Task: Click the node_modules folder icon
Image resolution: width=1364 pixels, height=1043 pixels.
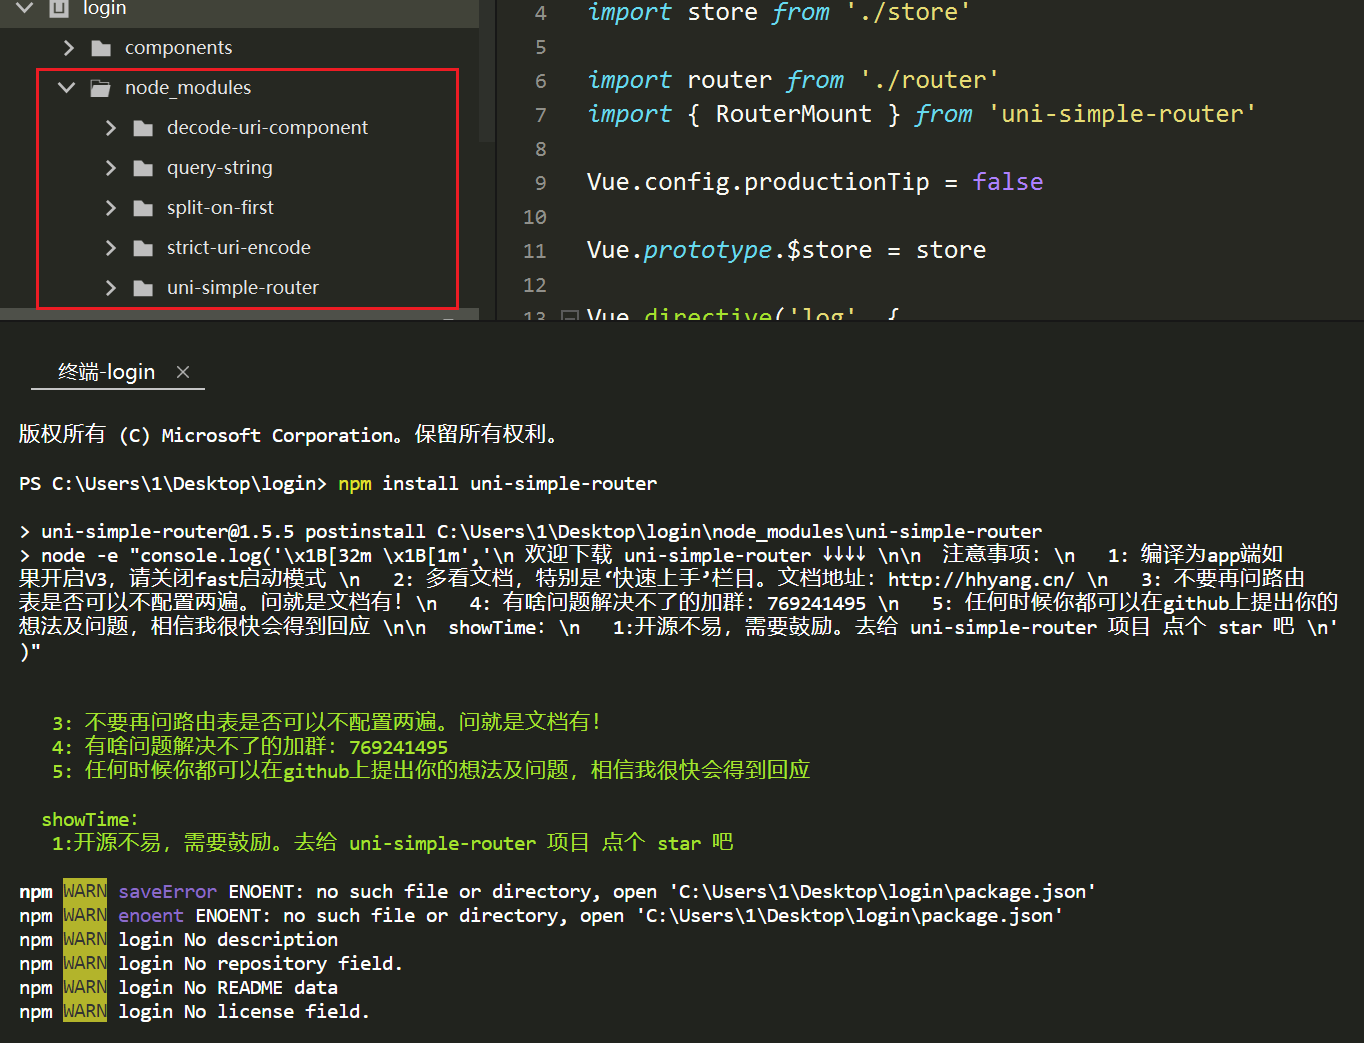Action: 100,87
